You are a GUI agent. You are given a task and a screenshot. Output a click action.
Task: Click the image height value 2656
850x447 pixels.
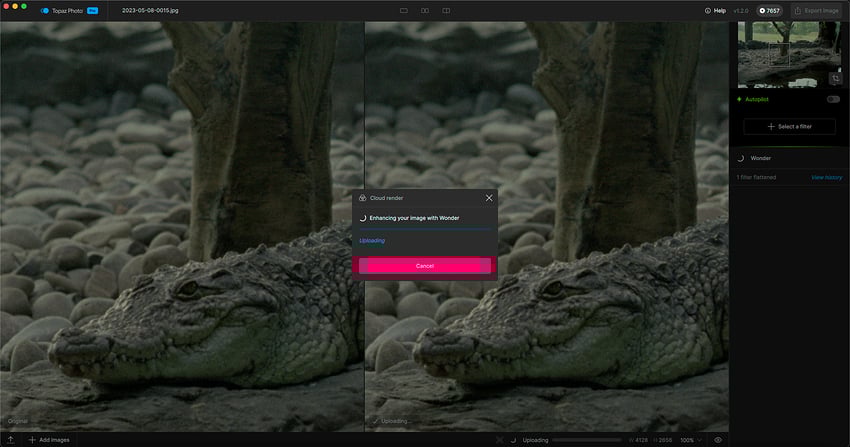click(x=665, y=440)
